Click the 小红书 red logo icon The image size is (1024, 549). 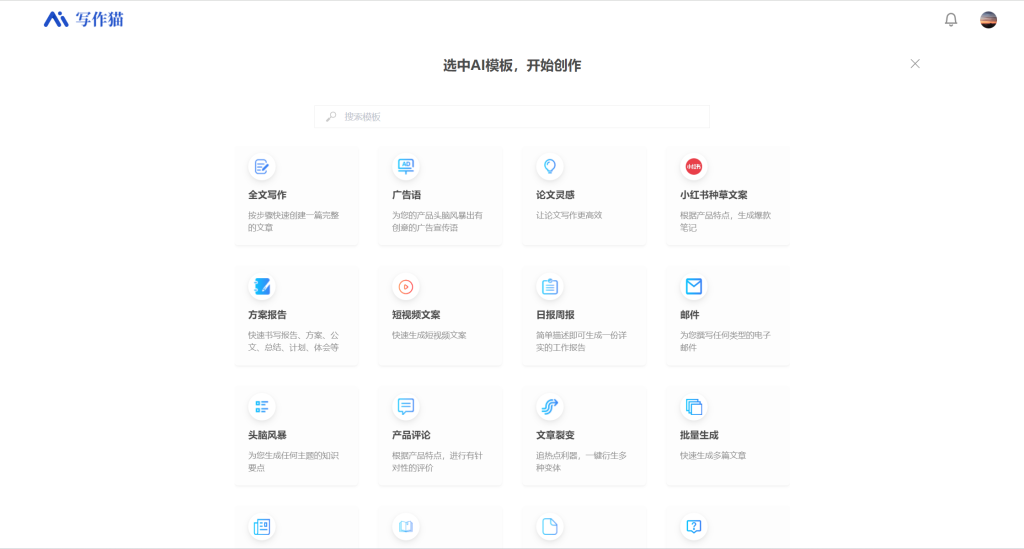coord(694,166)
